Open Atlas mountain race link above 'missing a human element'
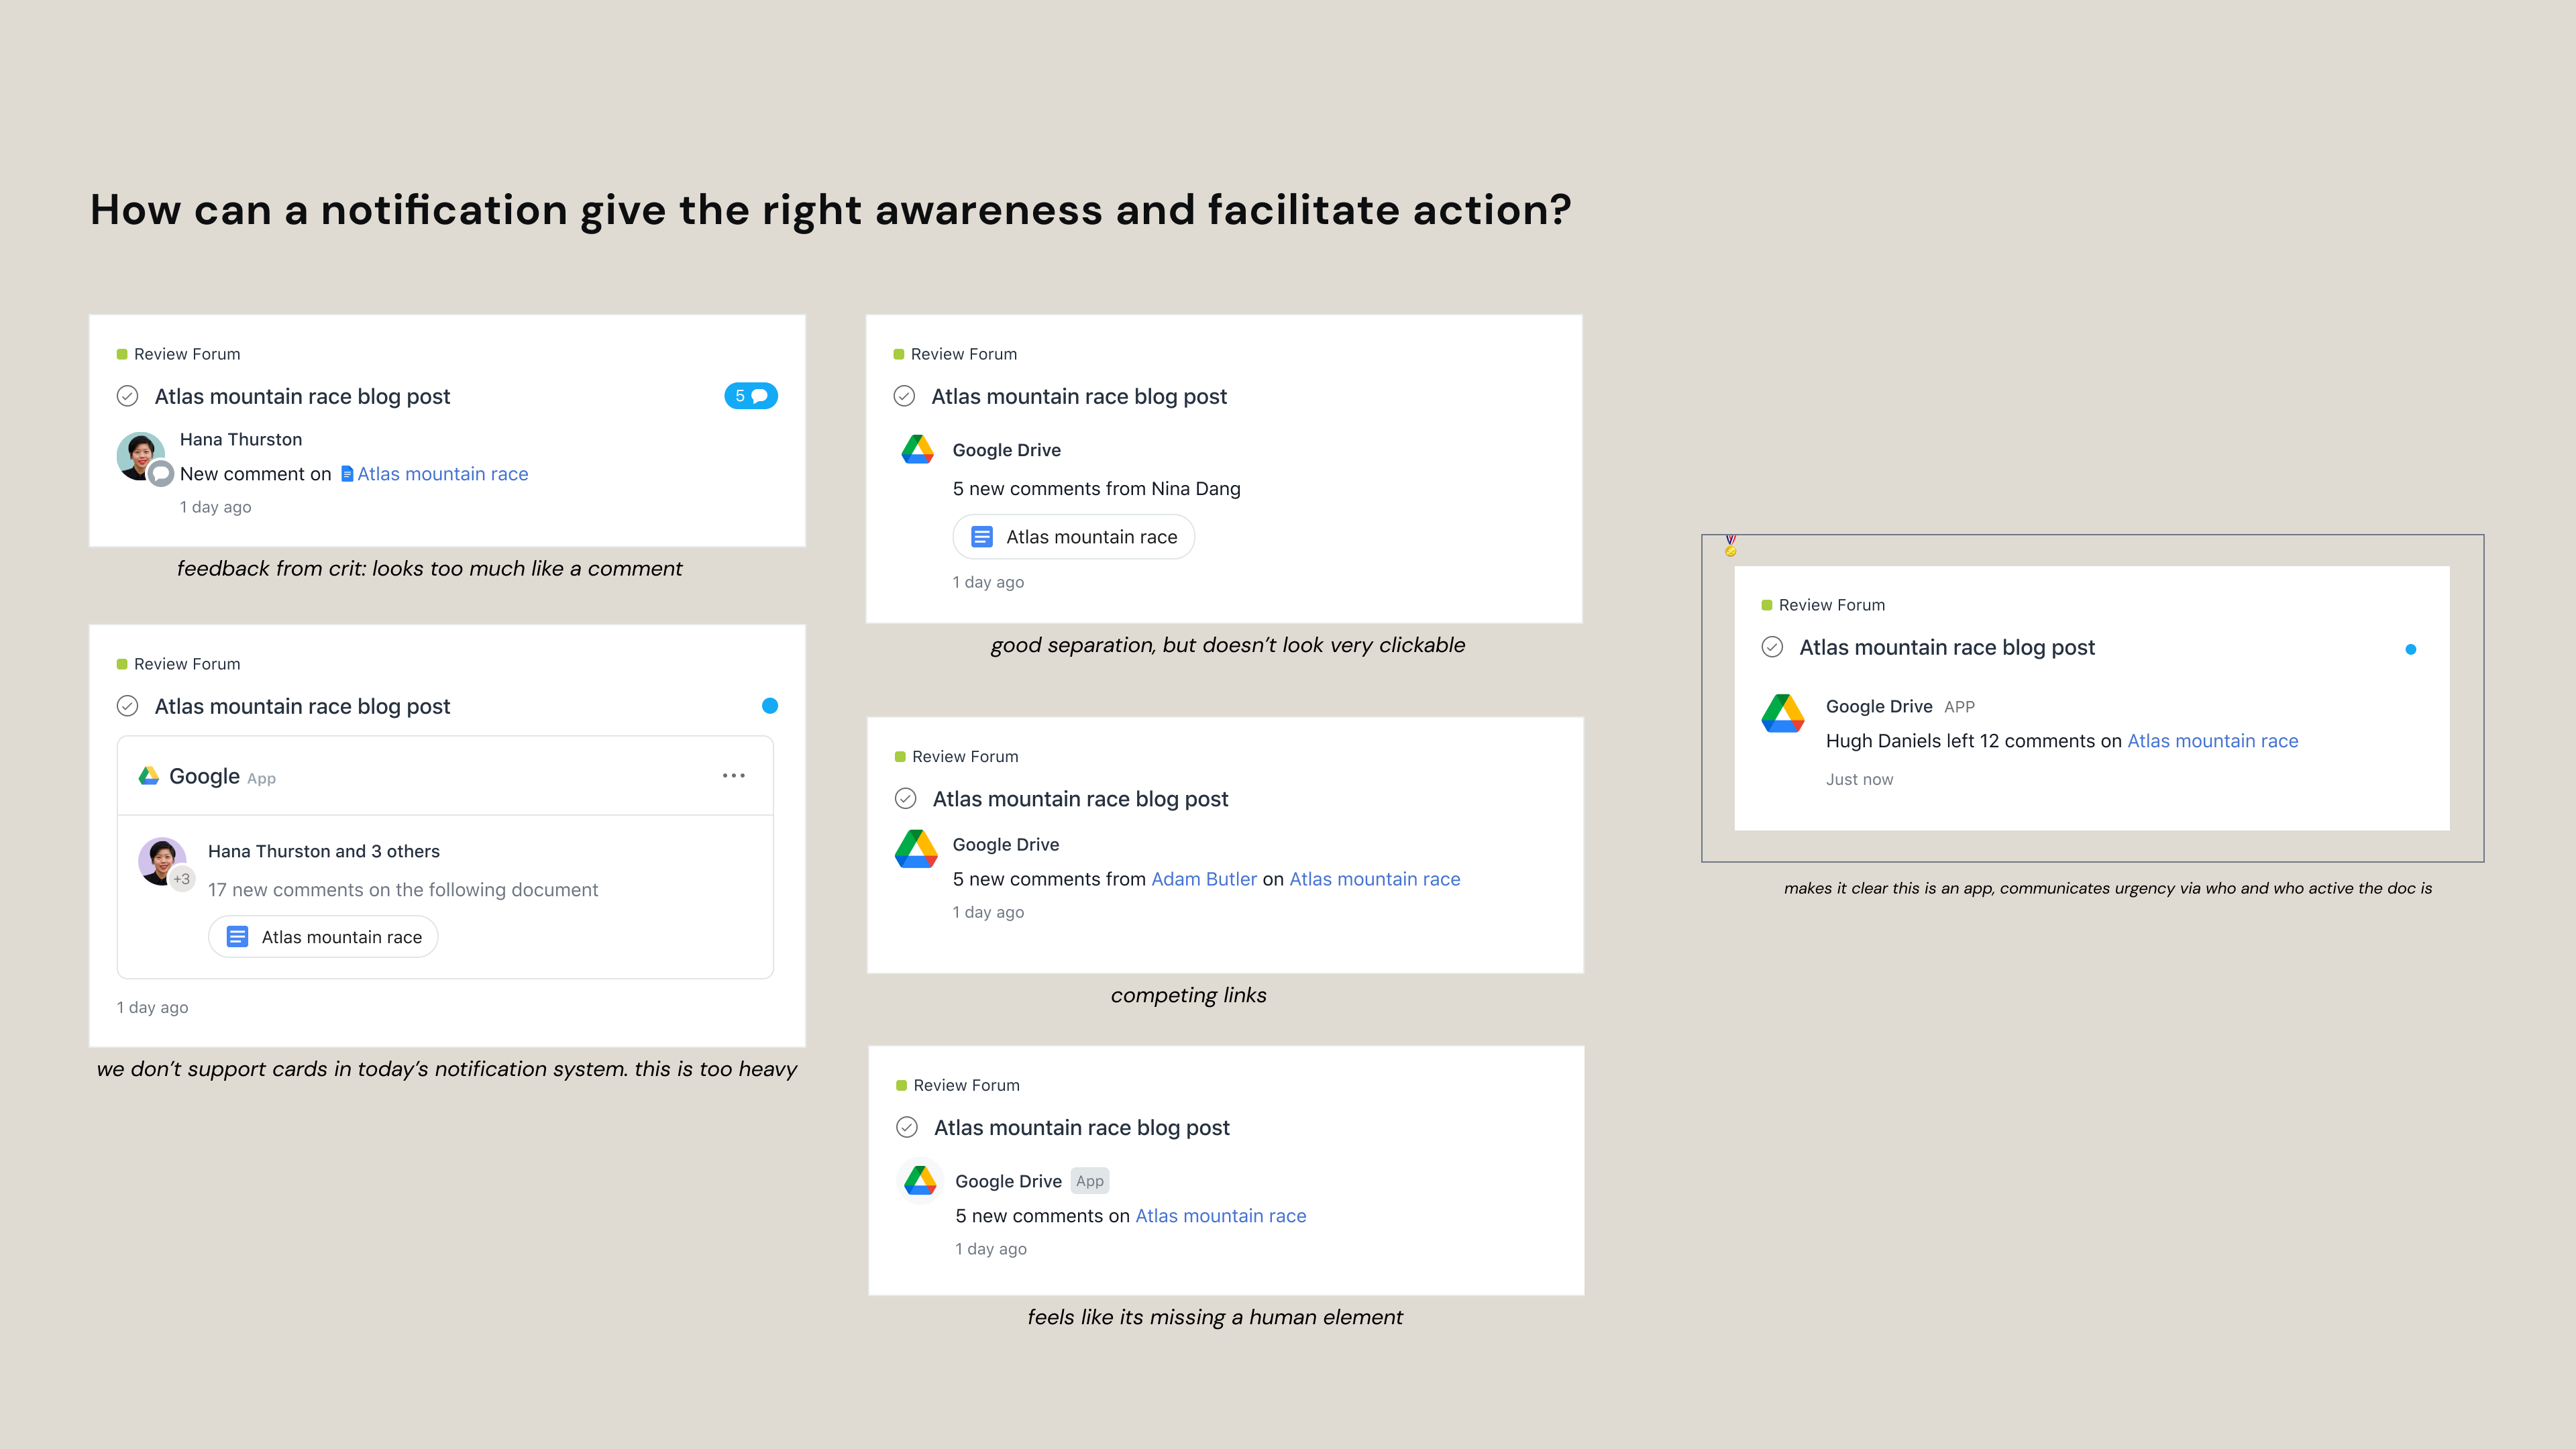Viewport: 2576px width, 1449px height. pos(1221,1216)
